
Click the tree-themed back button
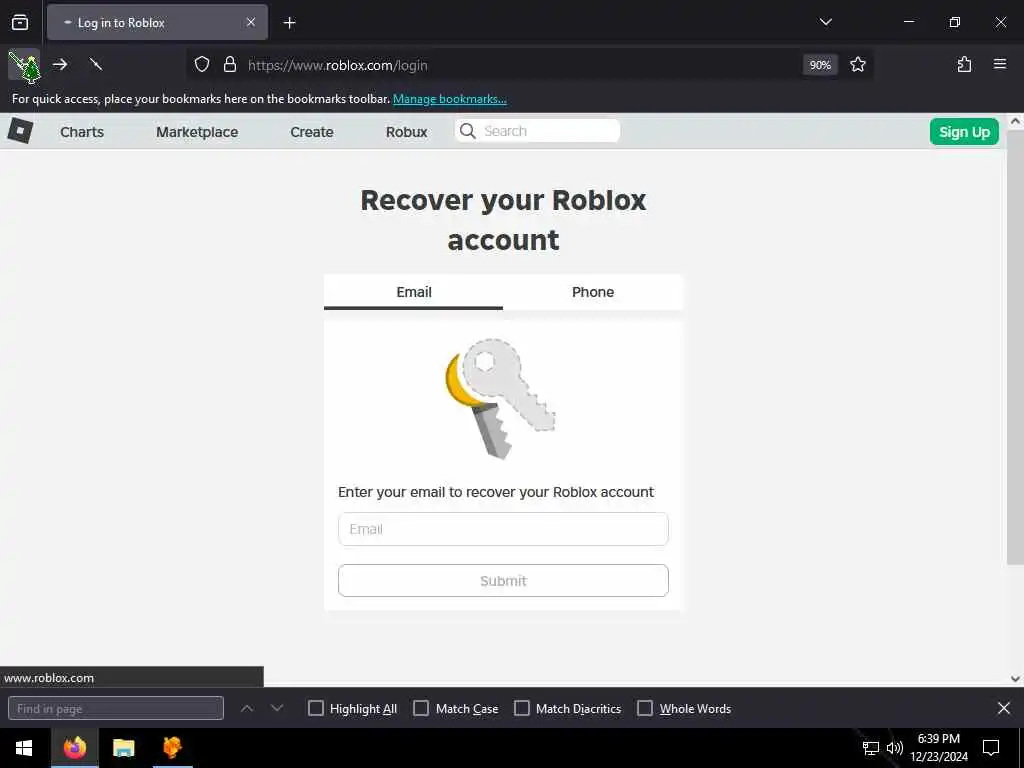[x=24, y=67]
